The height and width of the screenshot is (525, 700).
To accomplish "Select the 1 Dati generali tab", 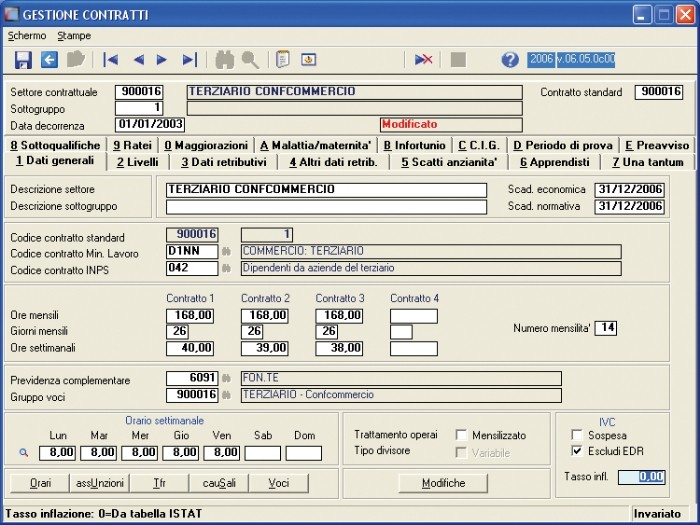I will 55,161.
